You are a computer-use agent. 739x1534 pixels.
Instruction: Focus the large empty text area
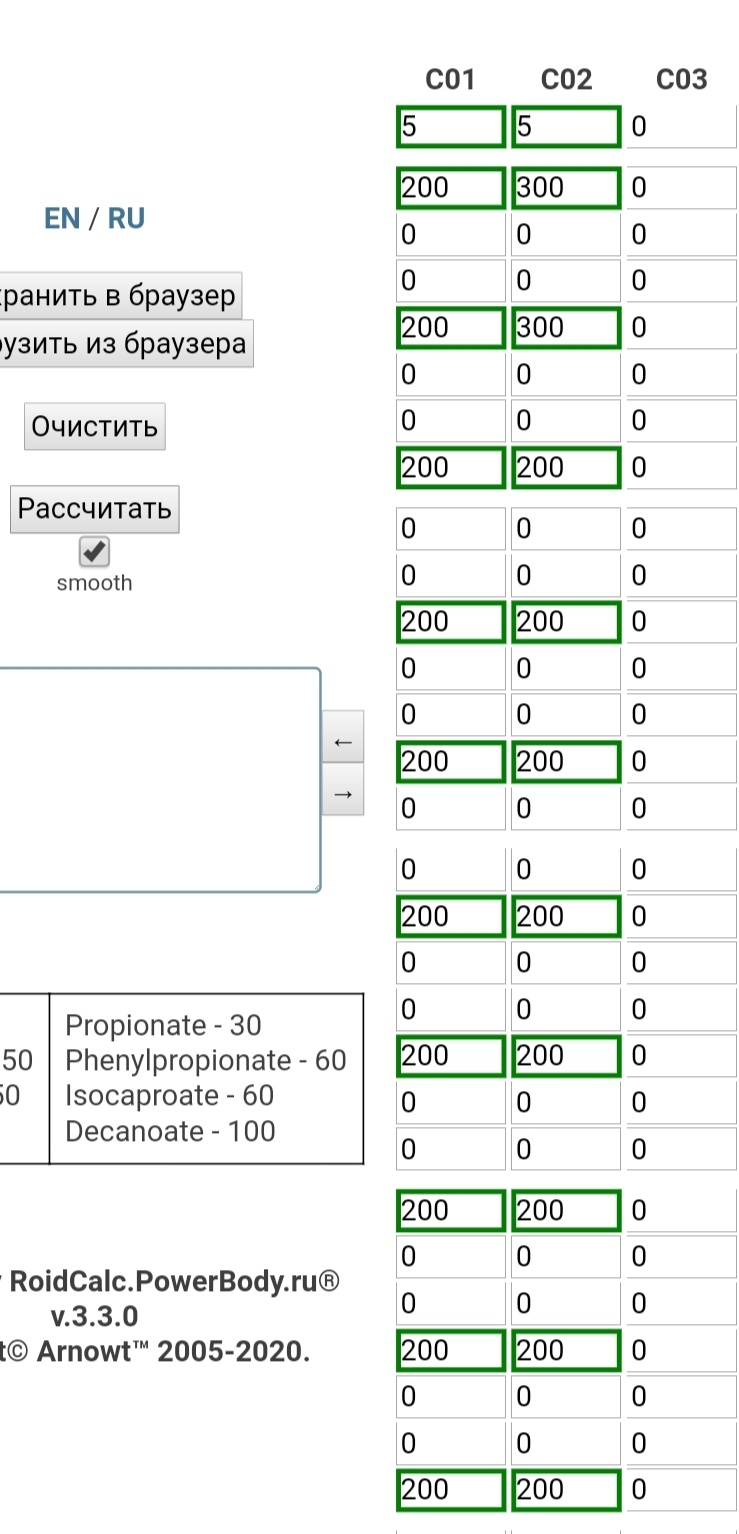[x=155, y=779]
